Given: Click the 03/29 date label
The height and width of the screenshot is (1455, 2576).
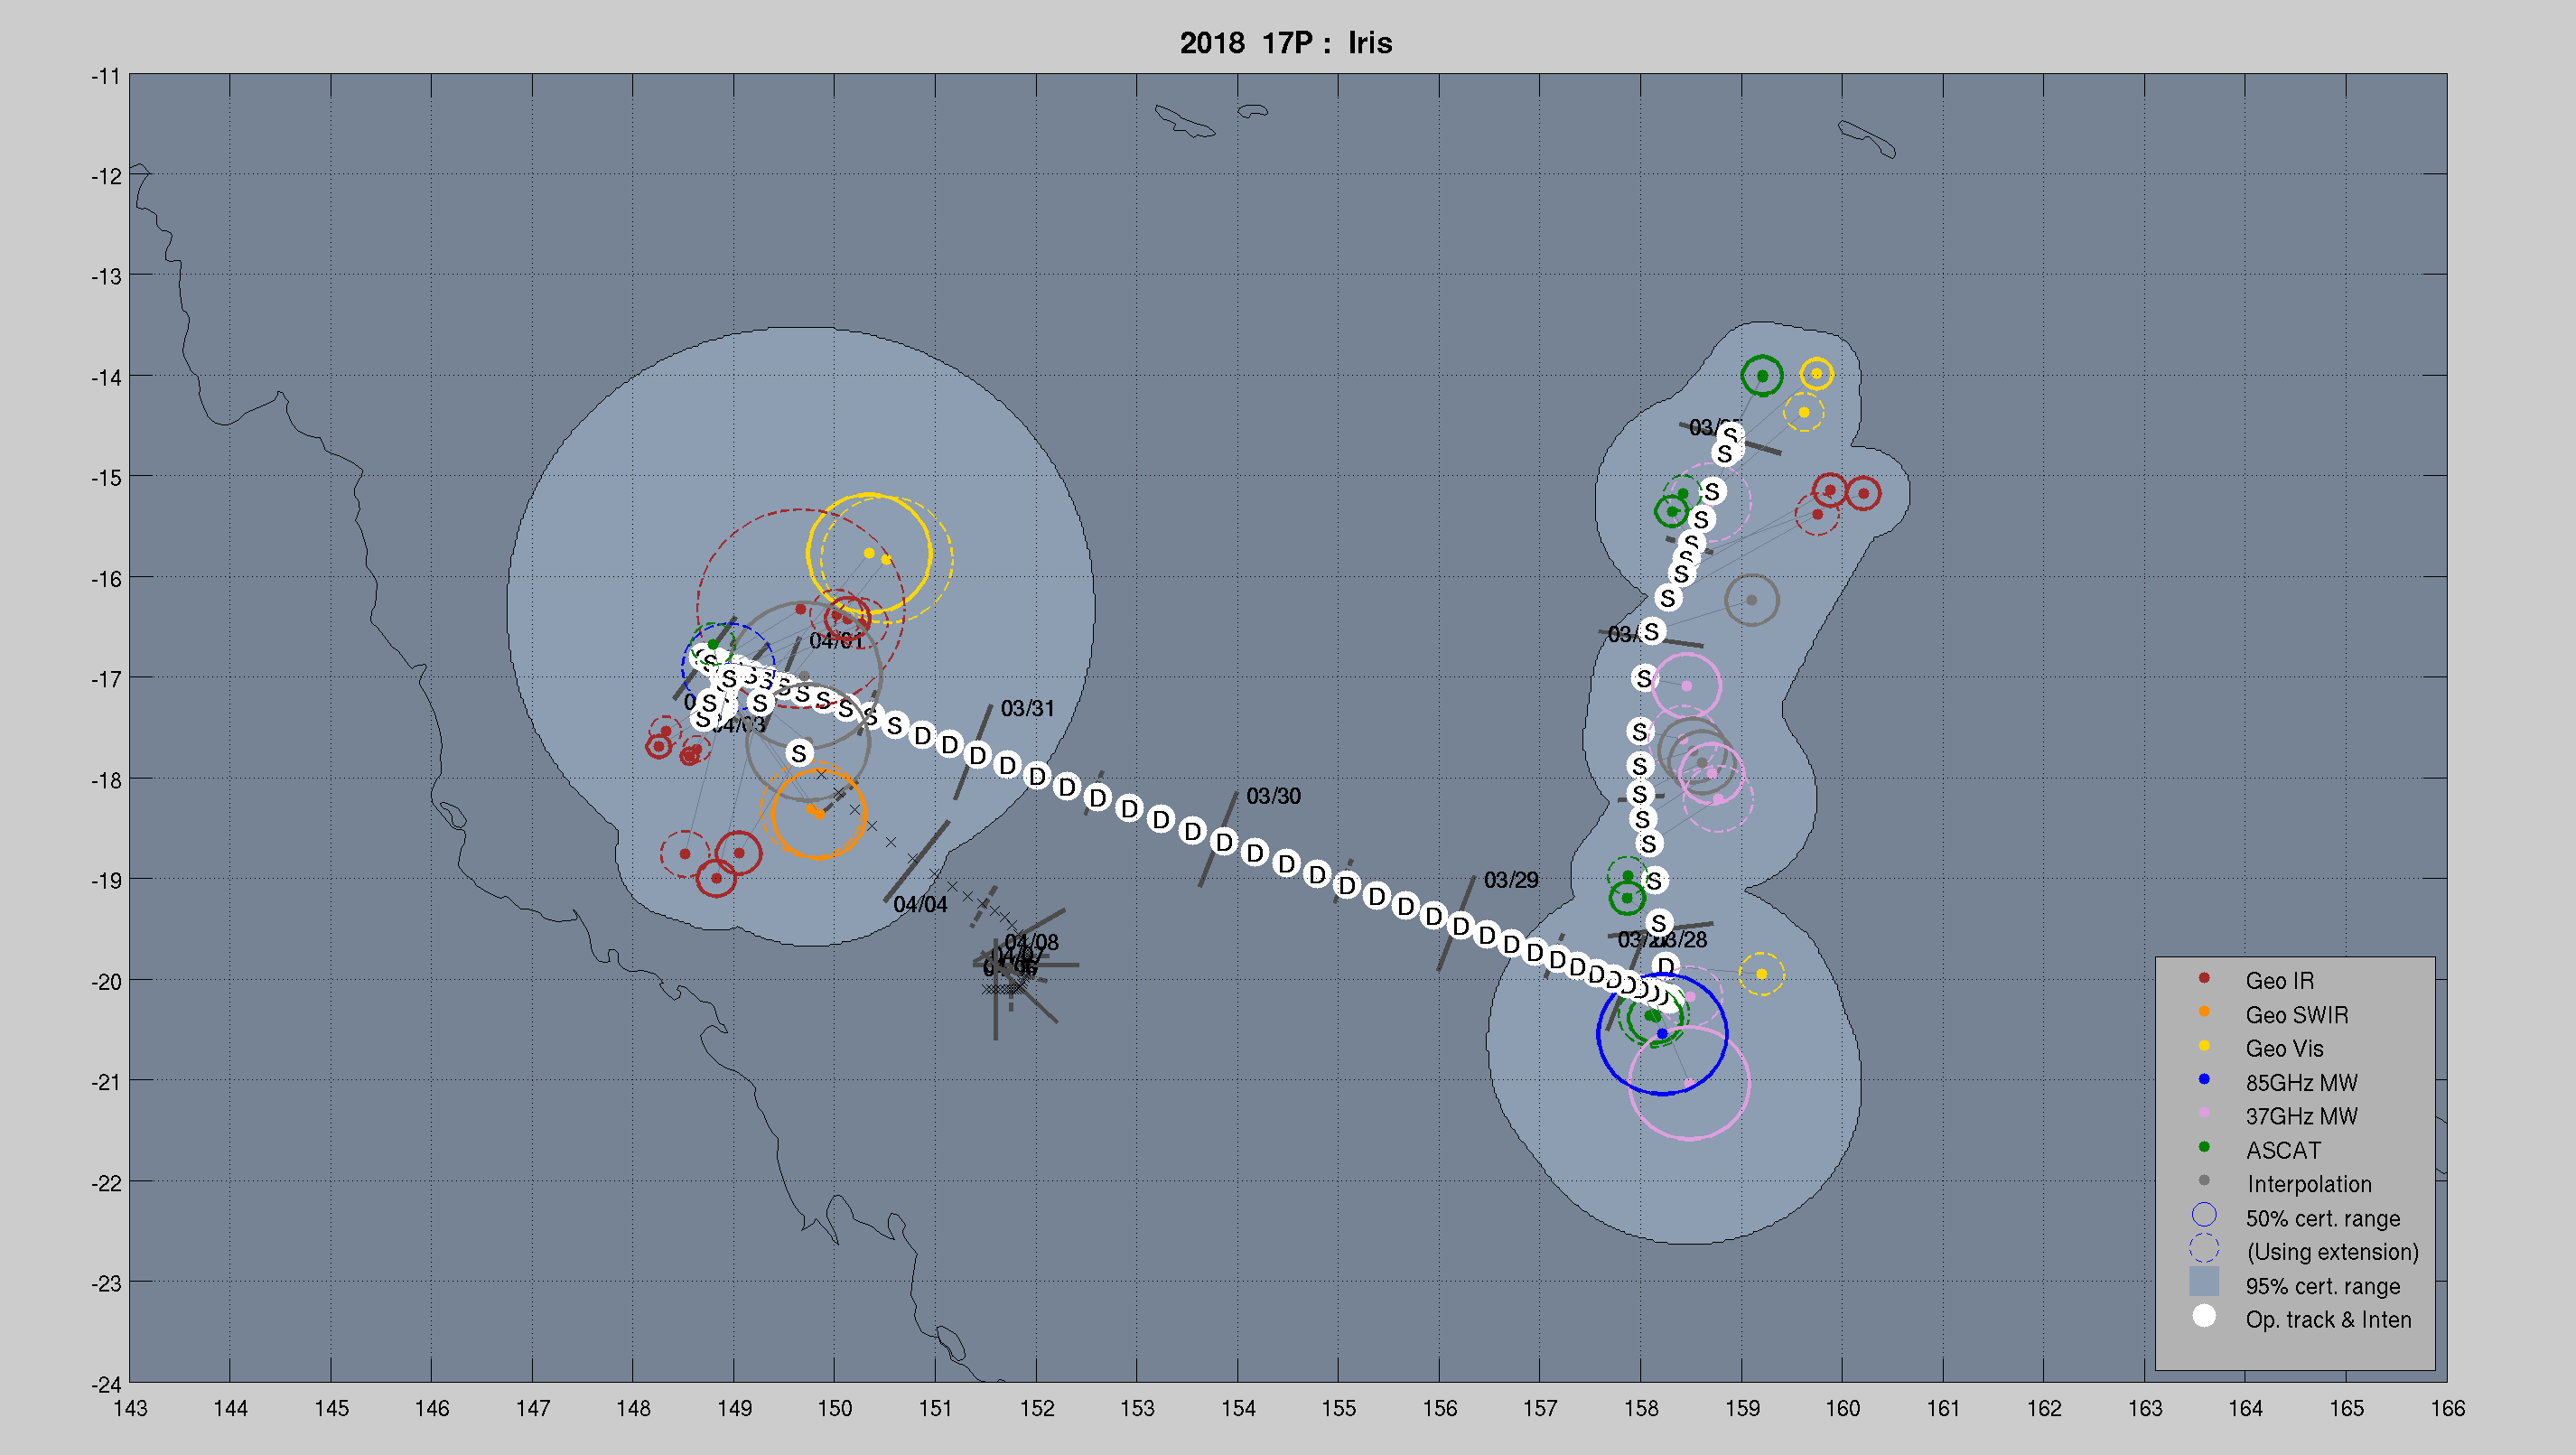Looking at the screenshot, I should tap(1510, 881).
